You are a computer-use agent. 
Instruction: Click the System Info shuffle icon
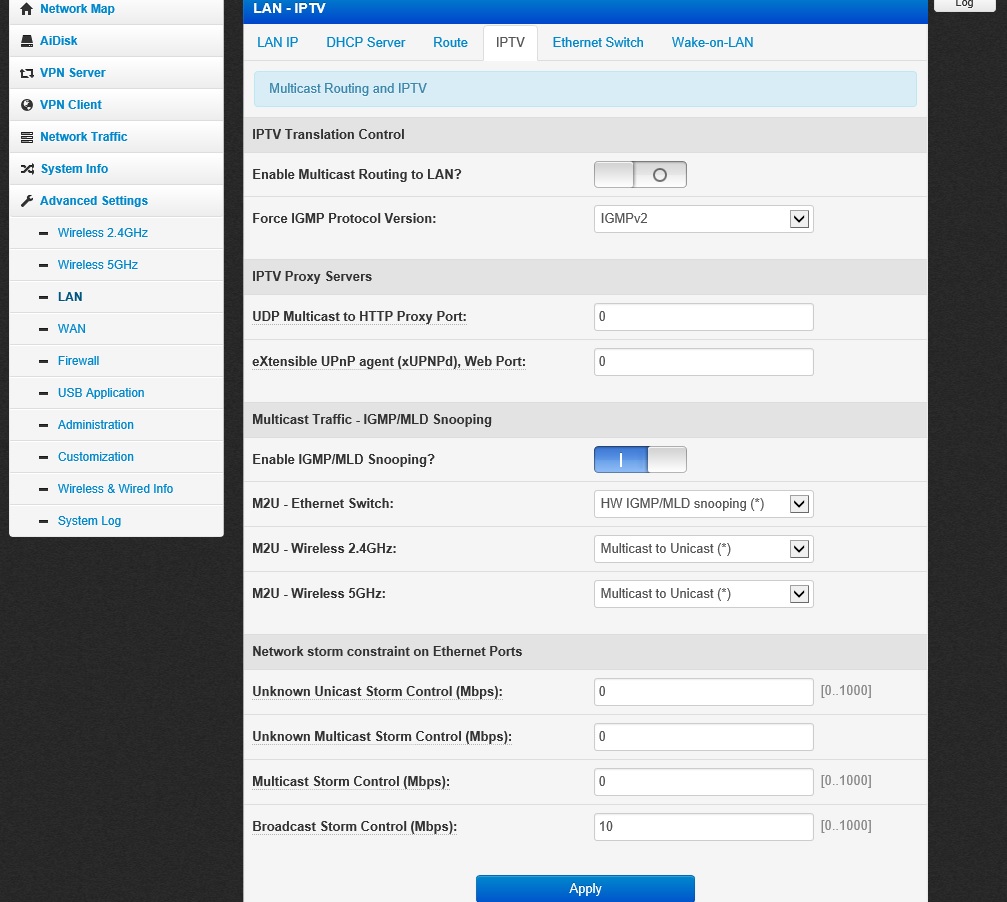[x=27, y=169]
